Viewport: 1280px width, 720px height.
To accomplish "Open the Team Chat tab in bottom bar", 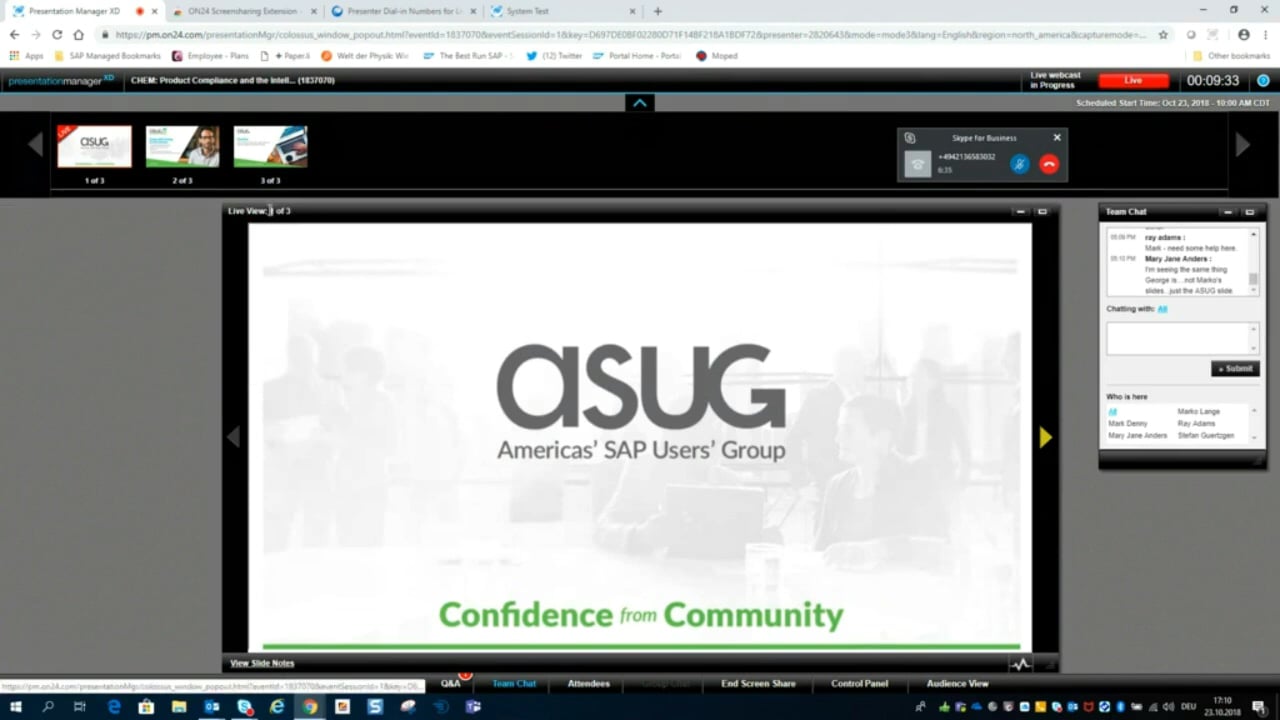I will pos(514,683).
